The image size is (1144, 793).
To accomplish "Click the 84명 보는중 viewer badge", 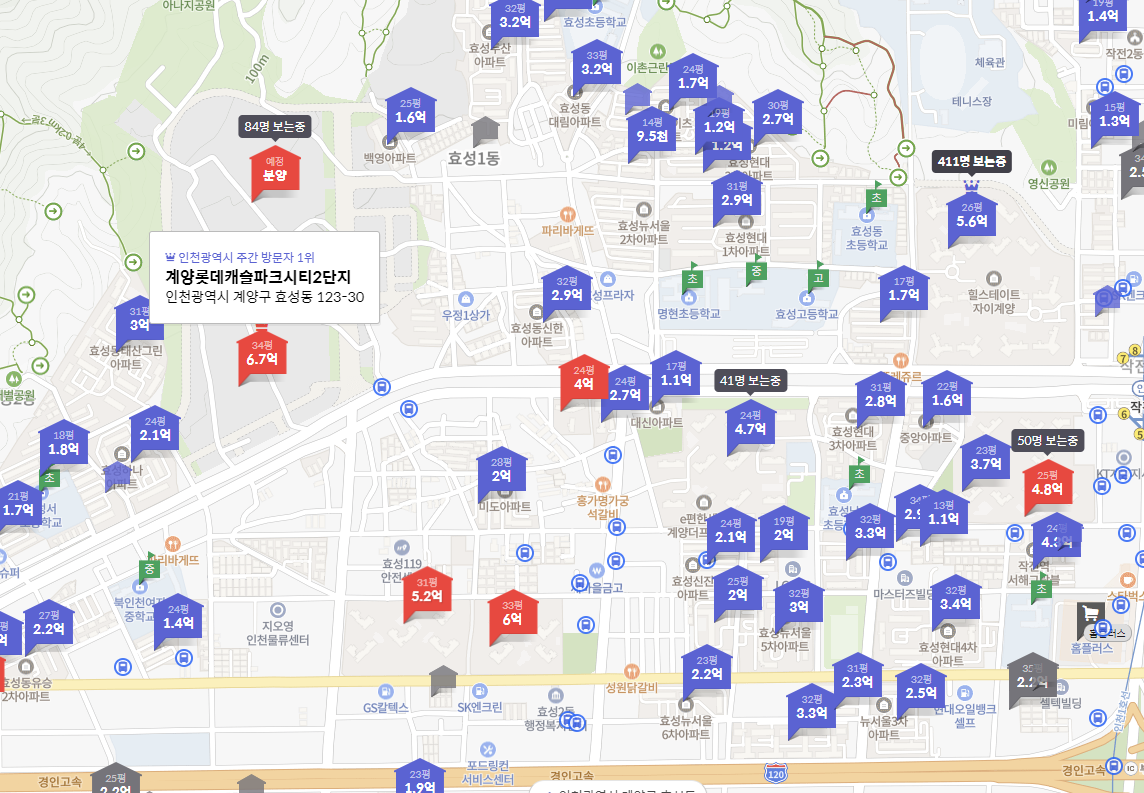I will coord(275,126).
